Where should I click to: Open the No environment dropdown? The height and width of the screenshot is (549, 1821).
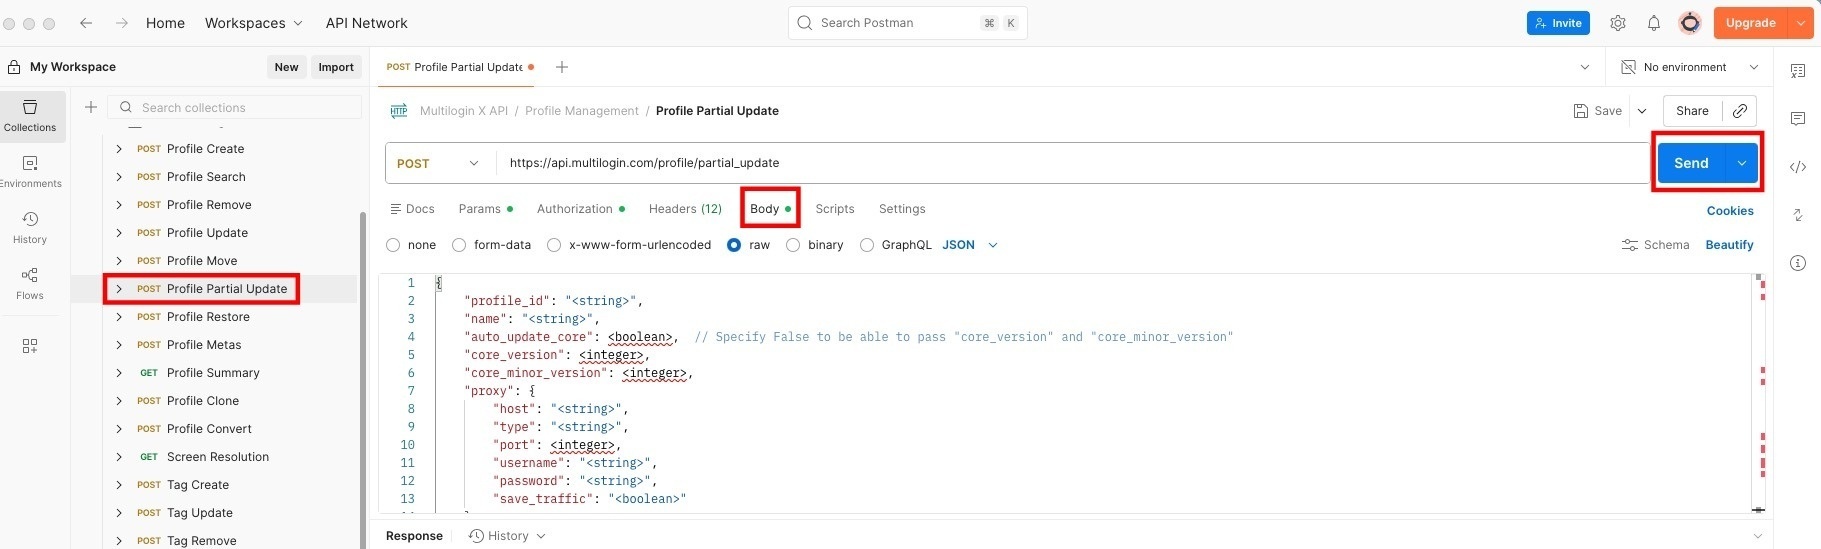pos(1690,67)
